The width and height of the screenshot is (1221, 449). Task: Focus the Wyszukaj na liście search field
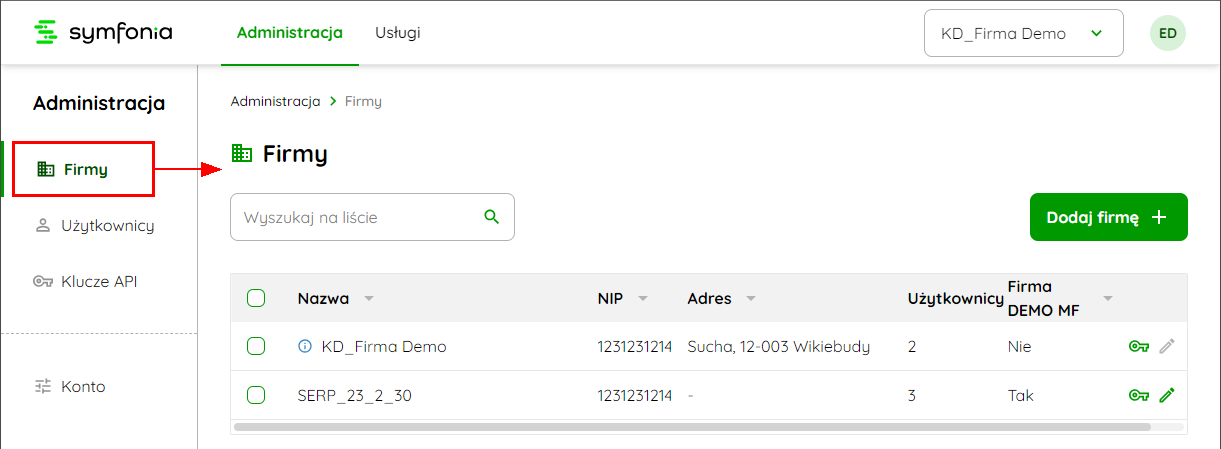click(x=372, y=217)
